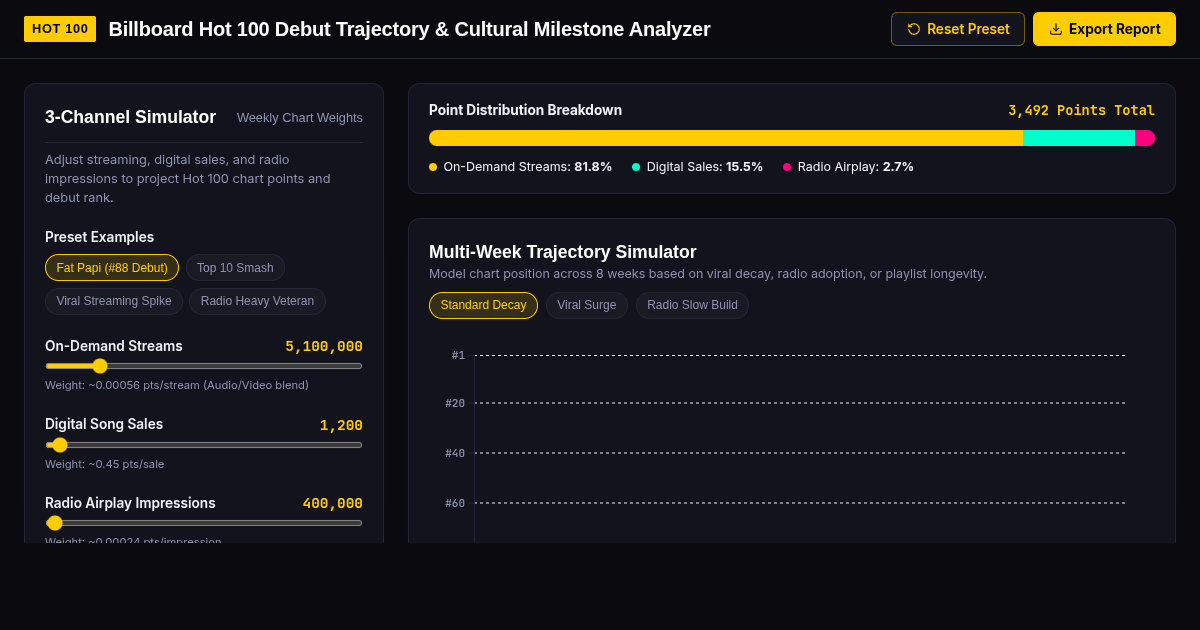Click the 3,492 Points Total readout
The height and width of the screenshot is (630, 1200).
tap(1081, 111)
